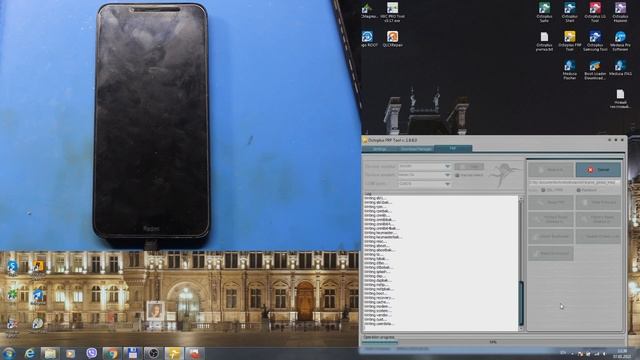Screen dimensions: 640x360
Task: Open the Octoplus LG Tool desktop shortcut
Action: point(595,12)
